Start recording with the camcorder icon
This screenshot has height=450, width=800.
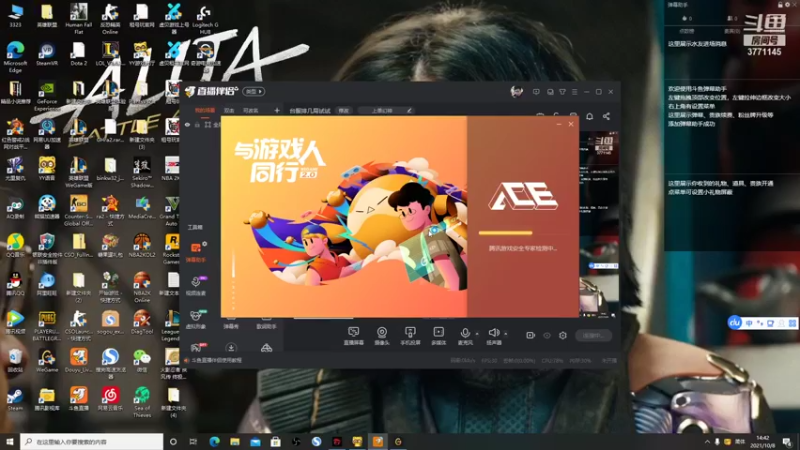click(x=530, y=335)
